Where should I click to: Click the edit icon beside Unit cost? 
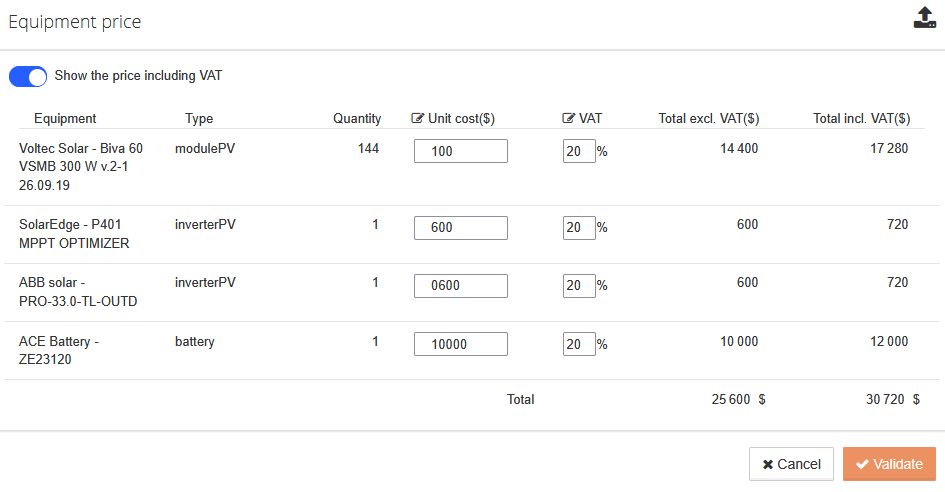[418, 118]
